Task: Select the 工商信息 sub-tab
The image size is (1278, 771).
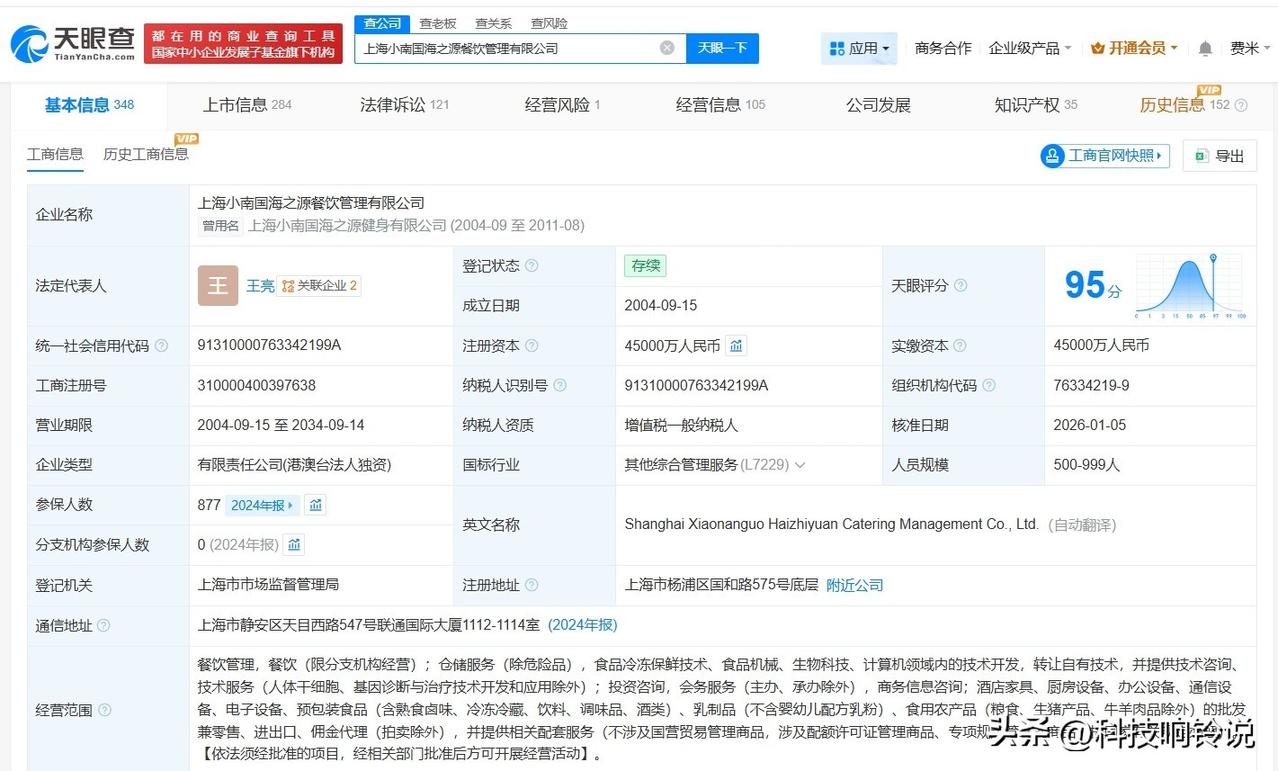Action: [x=55, y=154]
